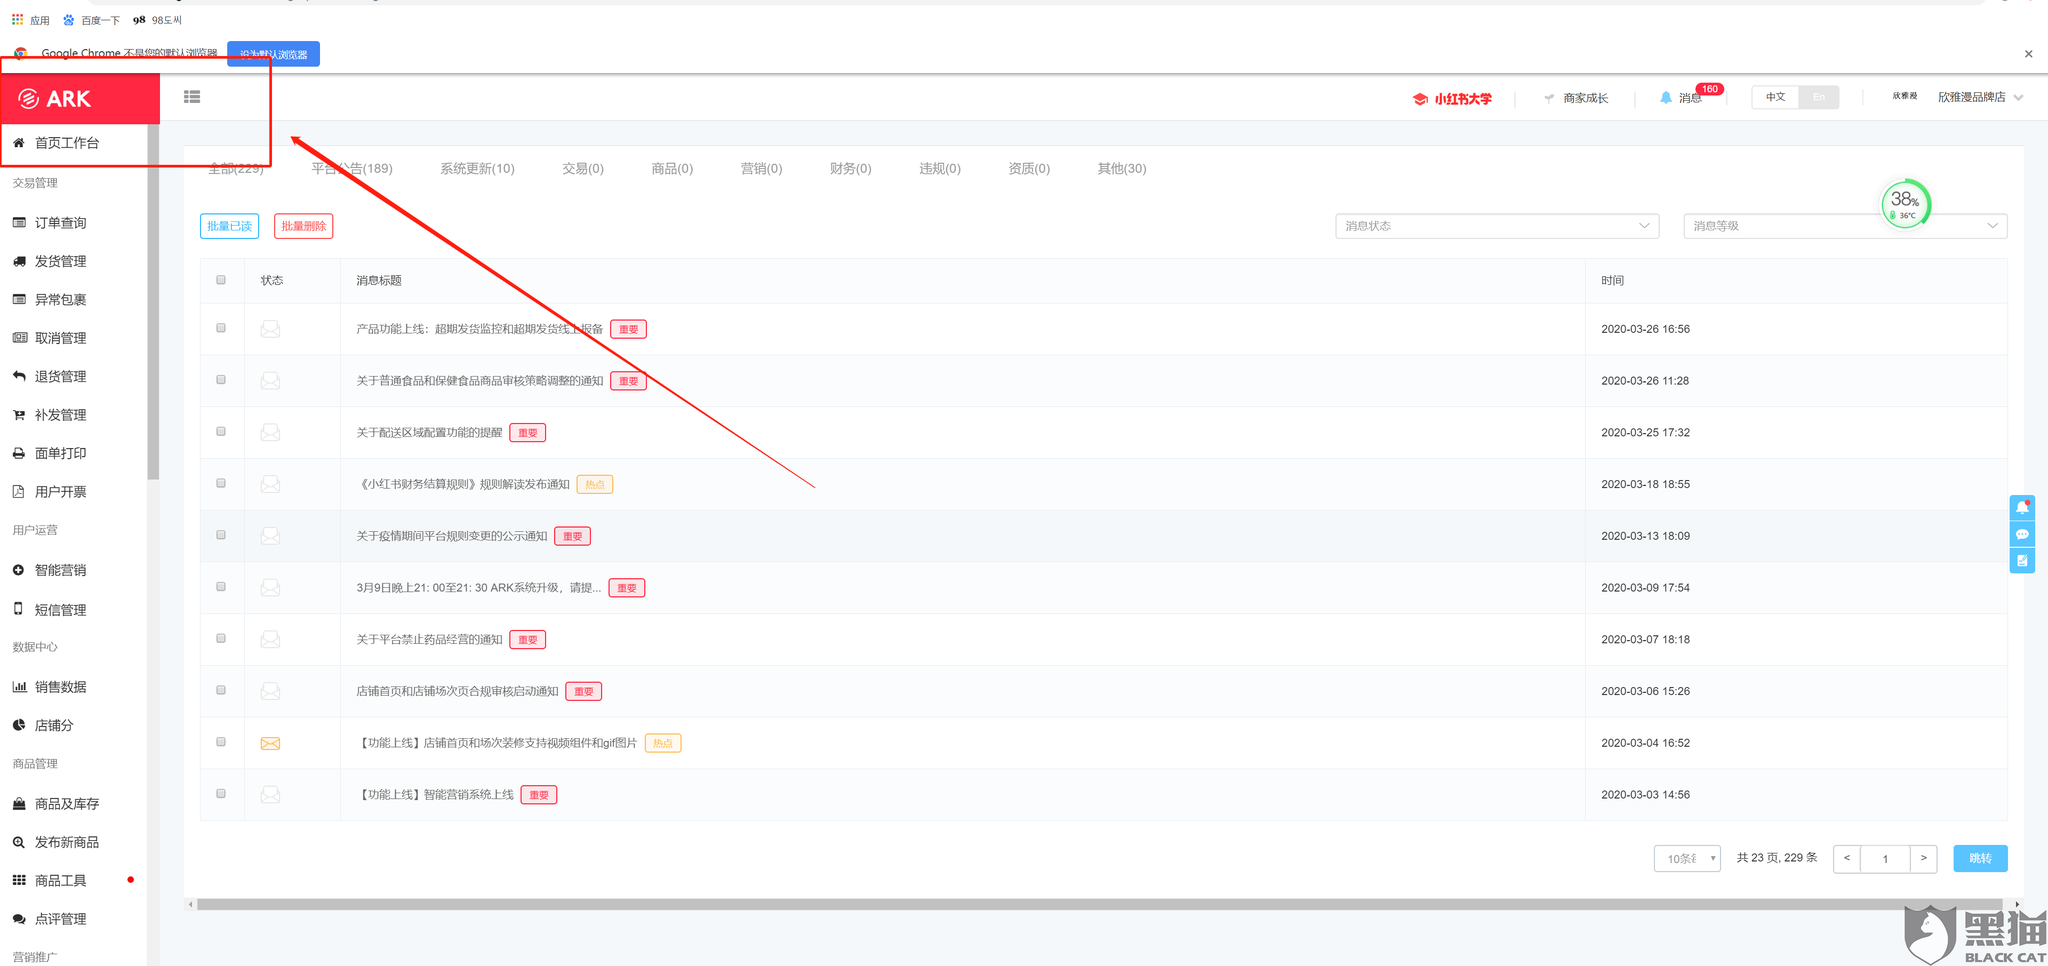This screenshot has width=2048, height=966.
Task: Click the page number input field
Action: click(1885, 858)
